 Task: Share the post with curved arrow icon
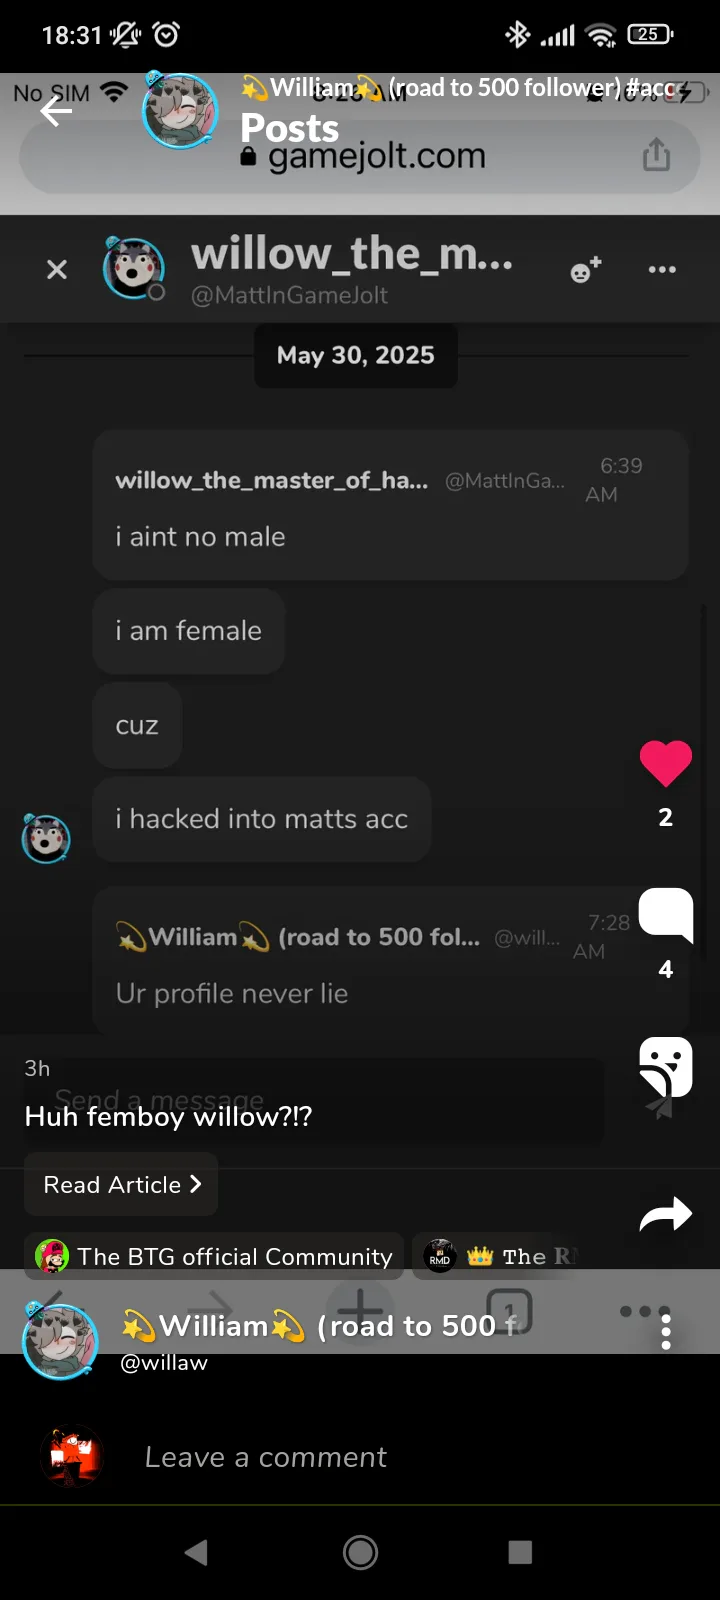tap(666, 1214)
